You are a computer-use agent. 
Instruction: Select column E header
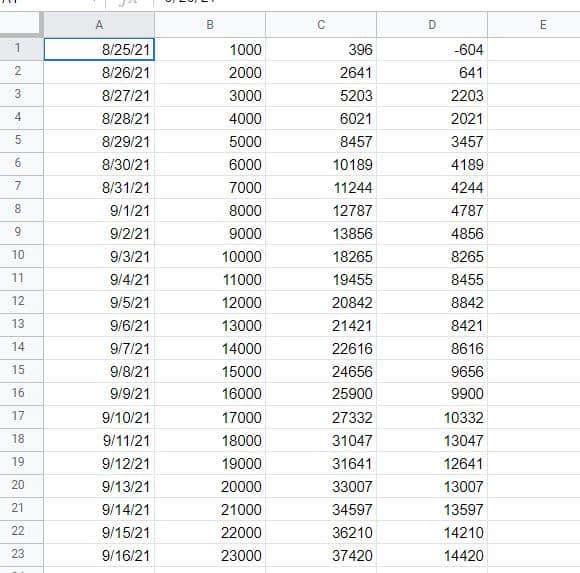(x=534, y=25)
